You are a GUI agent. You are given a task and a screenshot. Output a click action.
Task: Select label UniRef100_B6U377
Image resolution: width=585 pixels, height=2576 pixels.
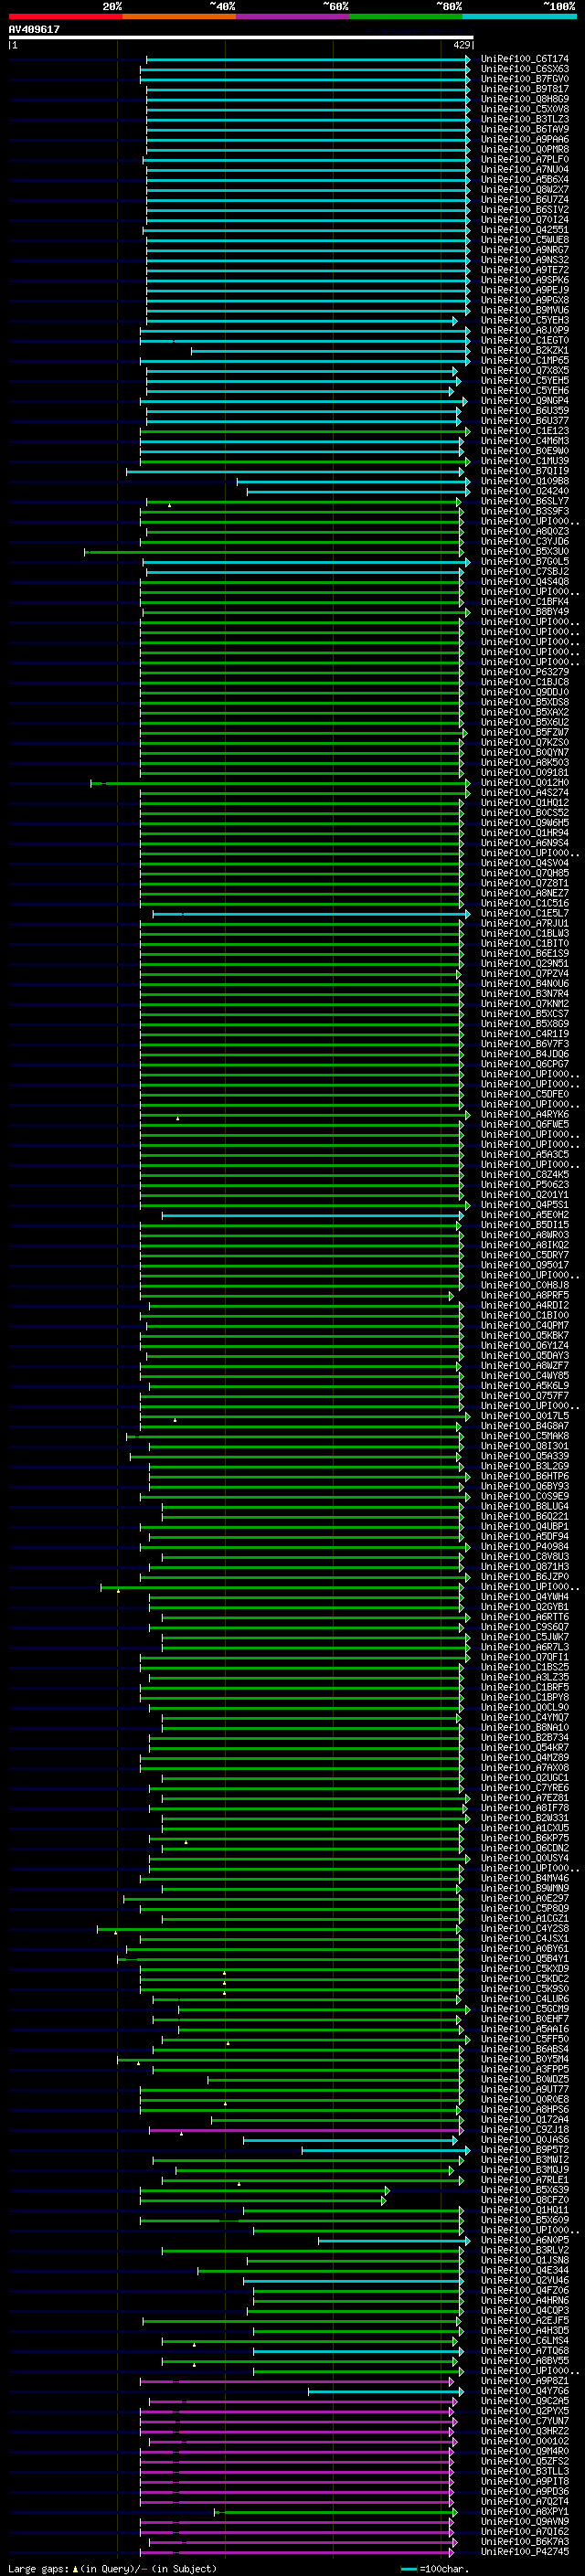(x=525, y=421)
